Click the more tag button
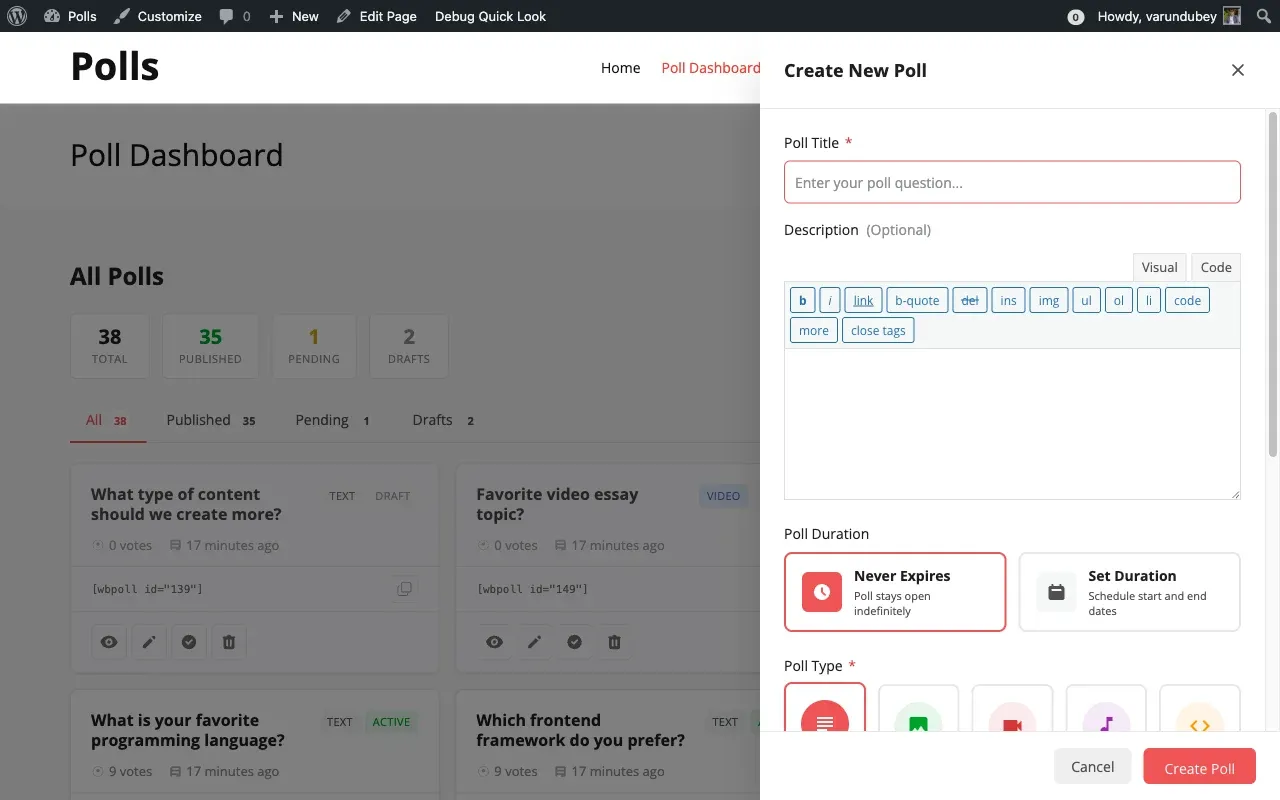The image size is (1280, 800). coord(814,330)
